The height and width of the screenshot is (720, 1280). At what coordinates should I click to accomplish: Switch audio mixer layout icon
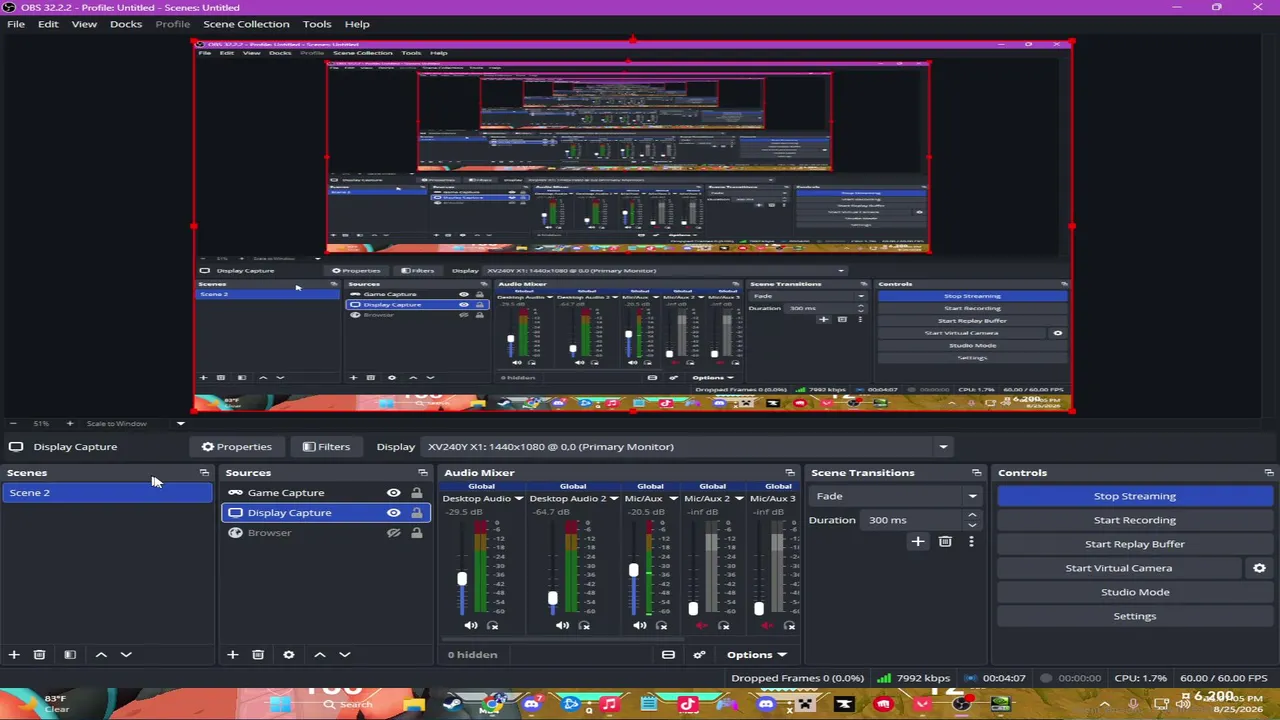click(x=668, y=655)
